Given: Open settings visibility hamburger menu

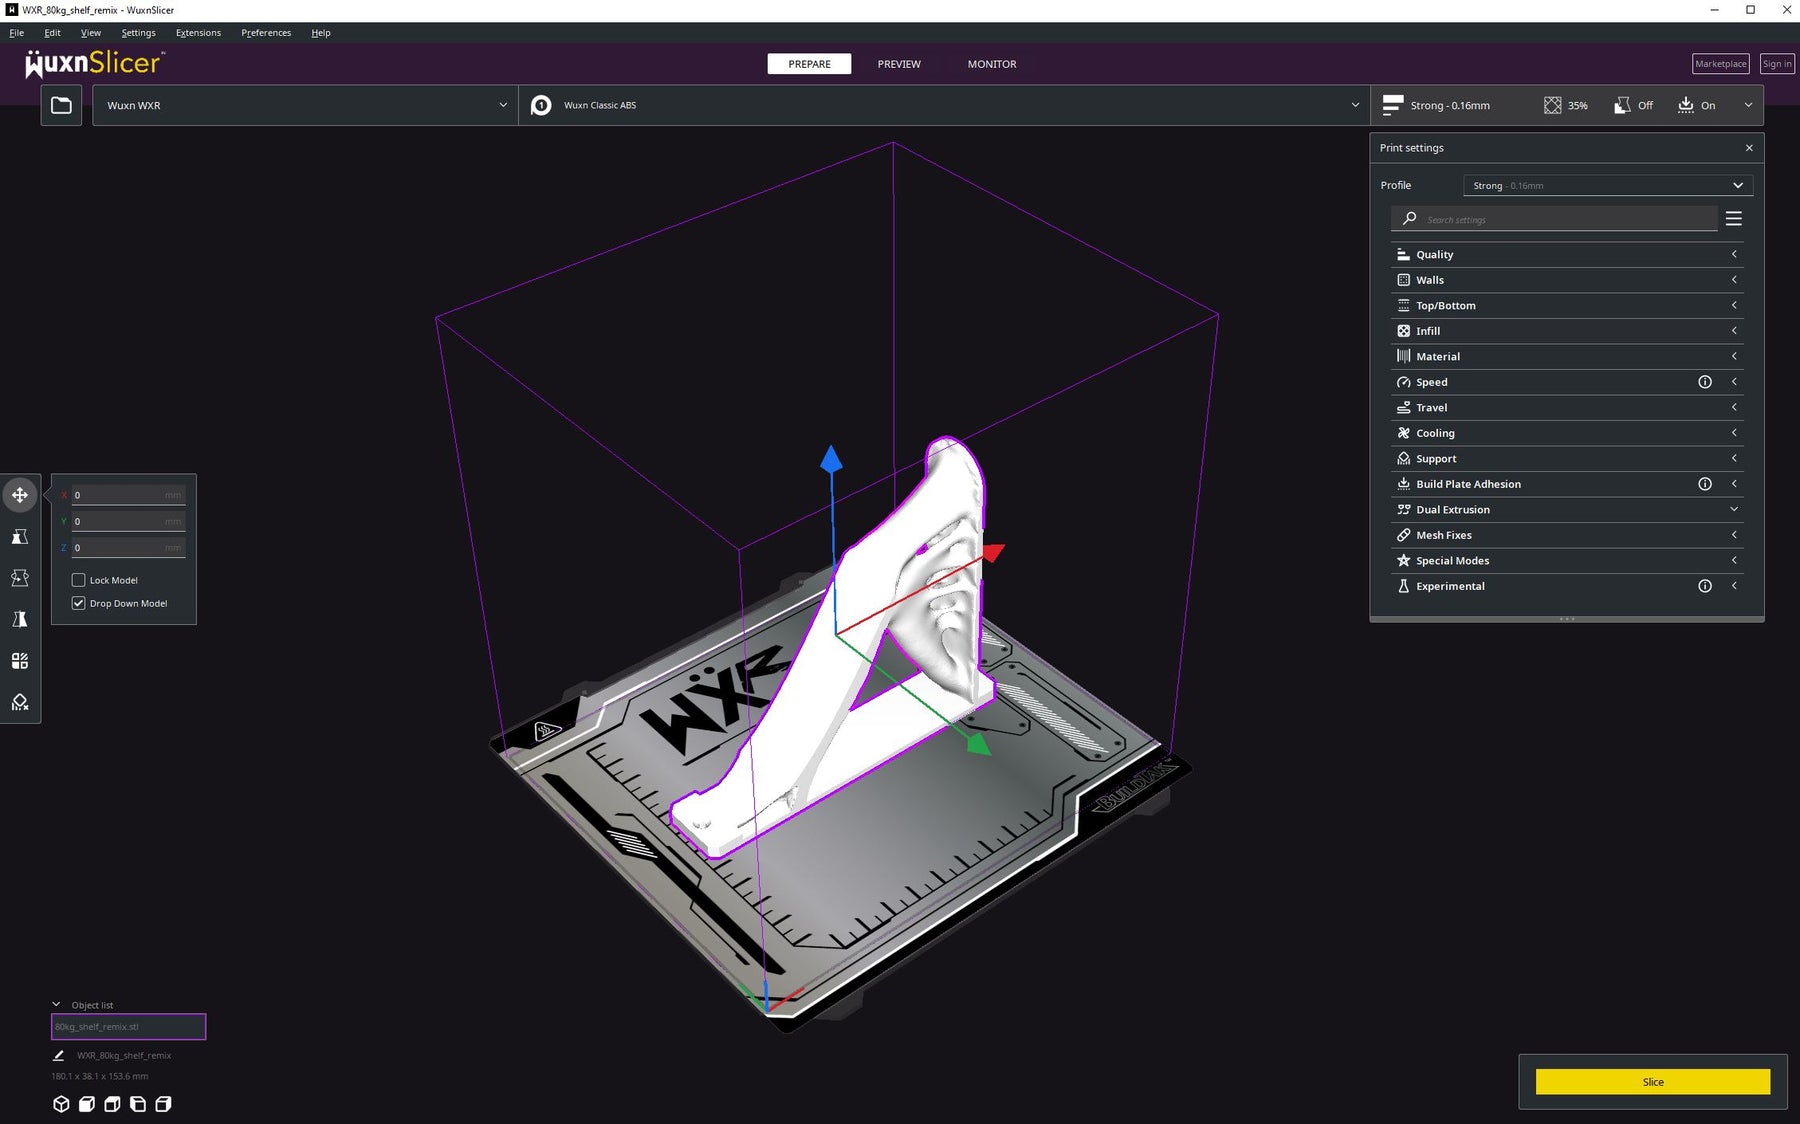Looking at the screenshot, I should coord(1734,219).
